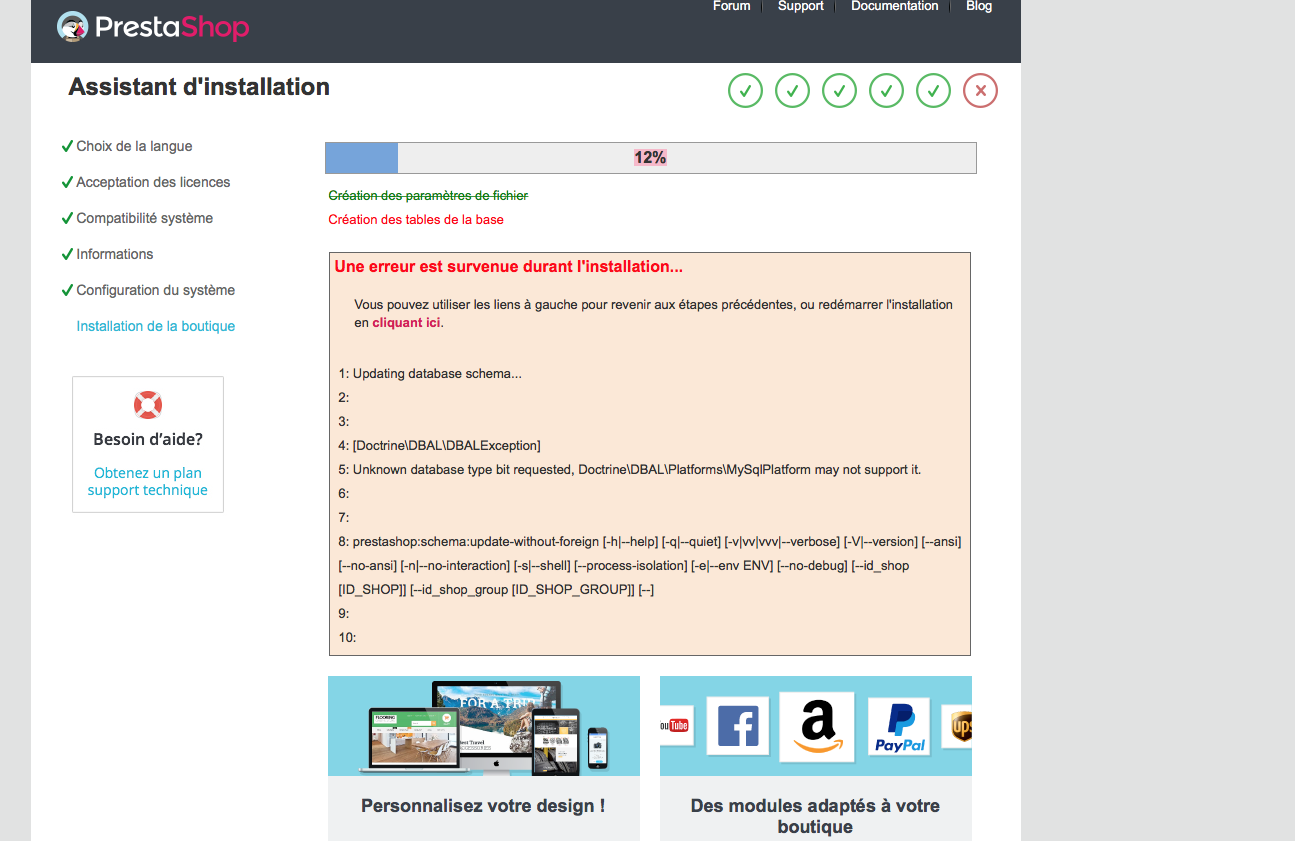Return to Acceptation des licences step
1295x841 pixels.
point(153,182)
